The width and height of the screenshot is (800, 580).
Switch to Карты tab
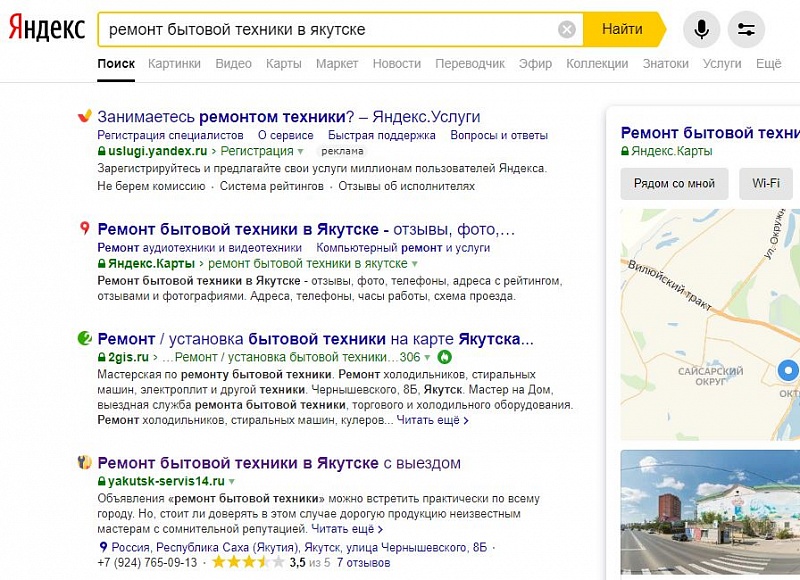coord(284,64)
